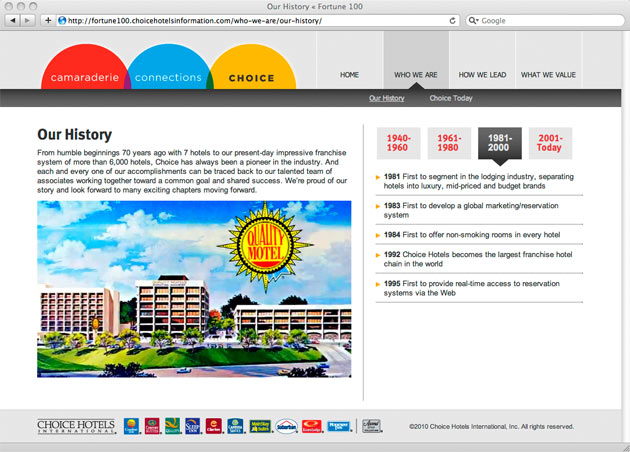Click the blue connections semicircle logo
The width and height of the screenshot is (630, 452).
(169, 67)
